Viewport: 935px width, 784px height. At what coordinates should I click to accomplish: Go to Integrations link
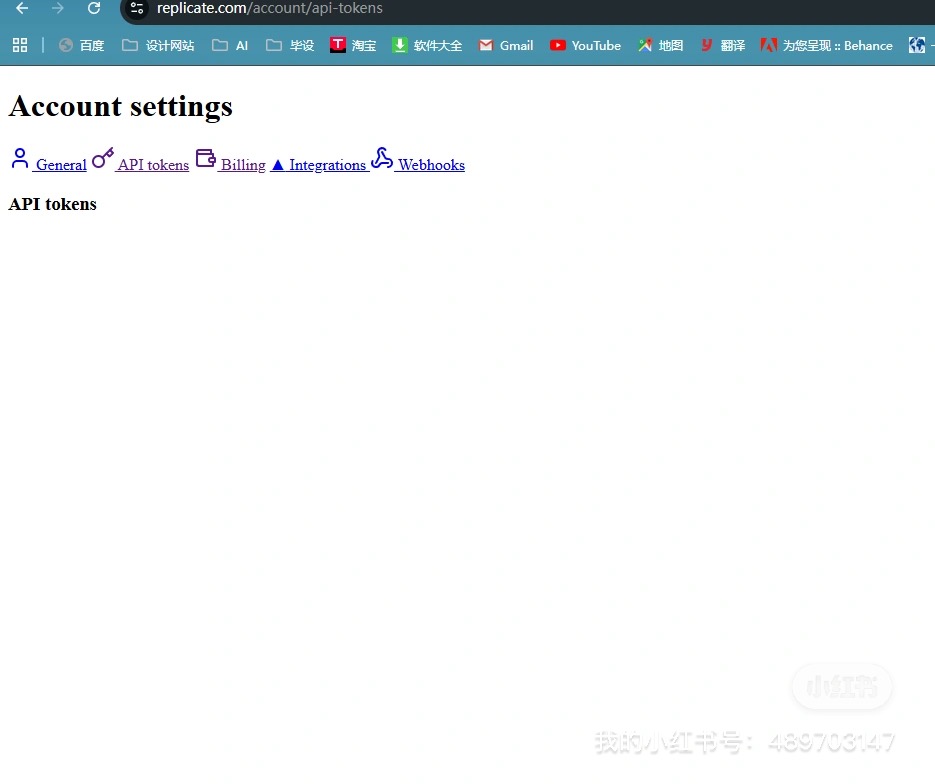click(x=327, y=165)
